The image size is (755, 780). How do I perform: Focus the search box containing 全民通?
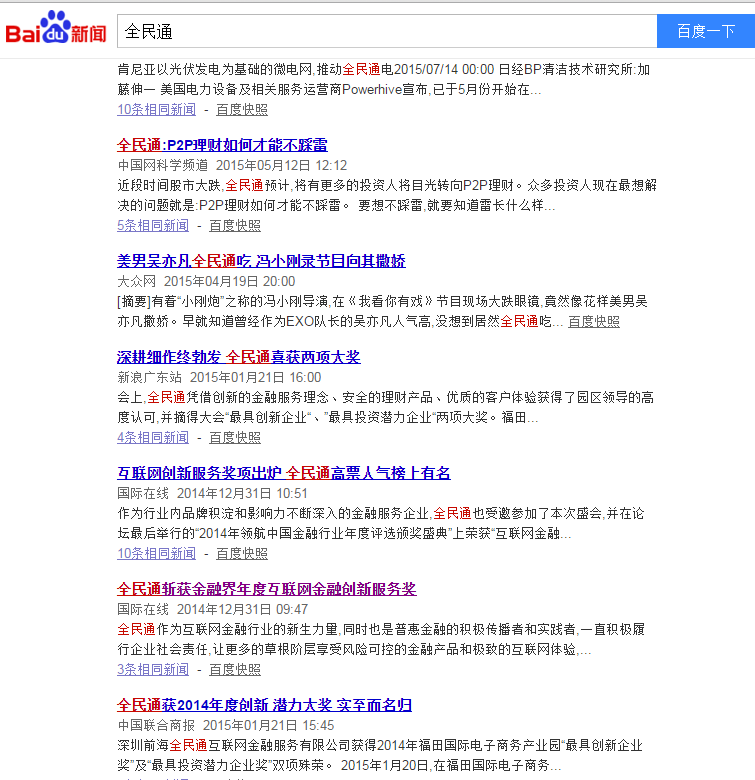coord(387,31)
